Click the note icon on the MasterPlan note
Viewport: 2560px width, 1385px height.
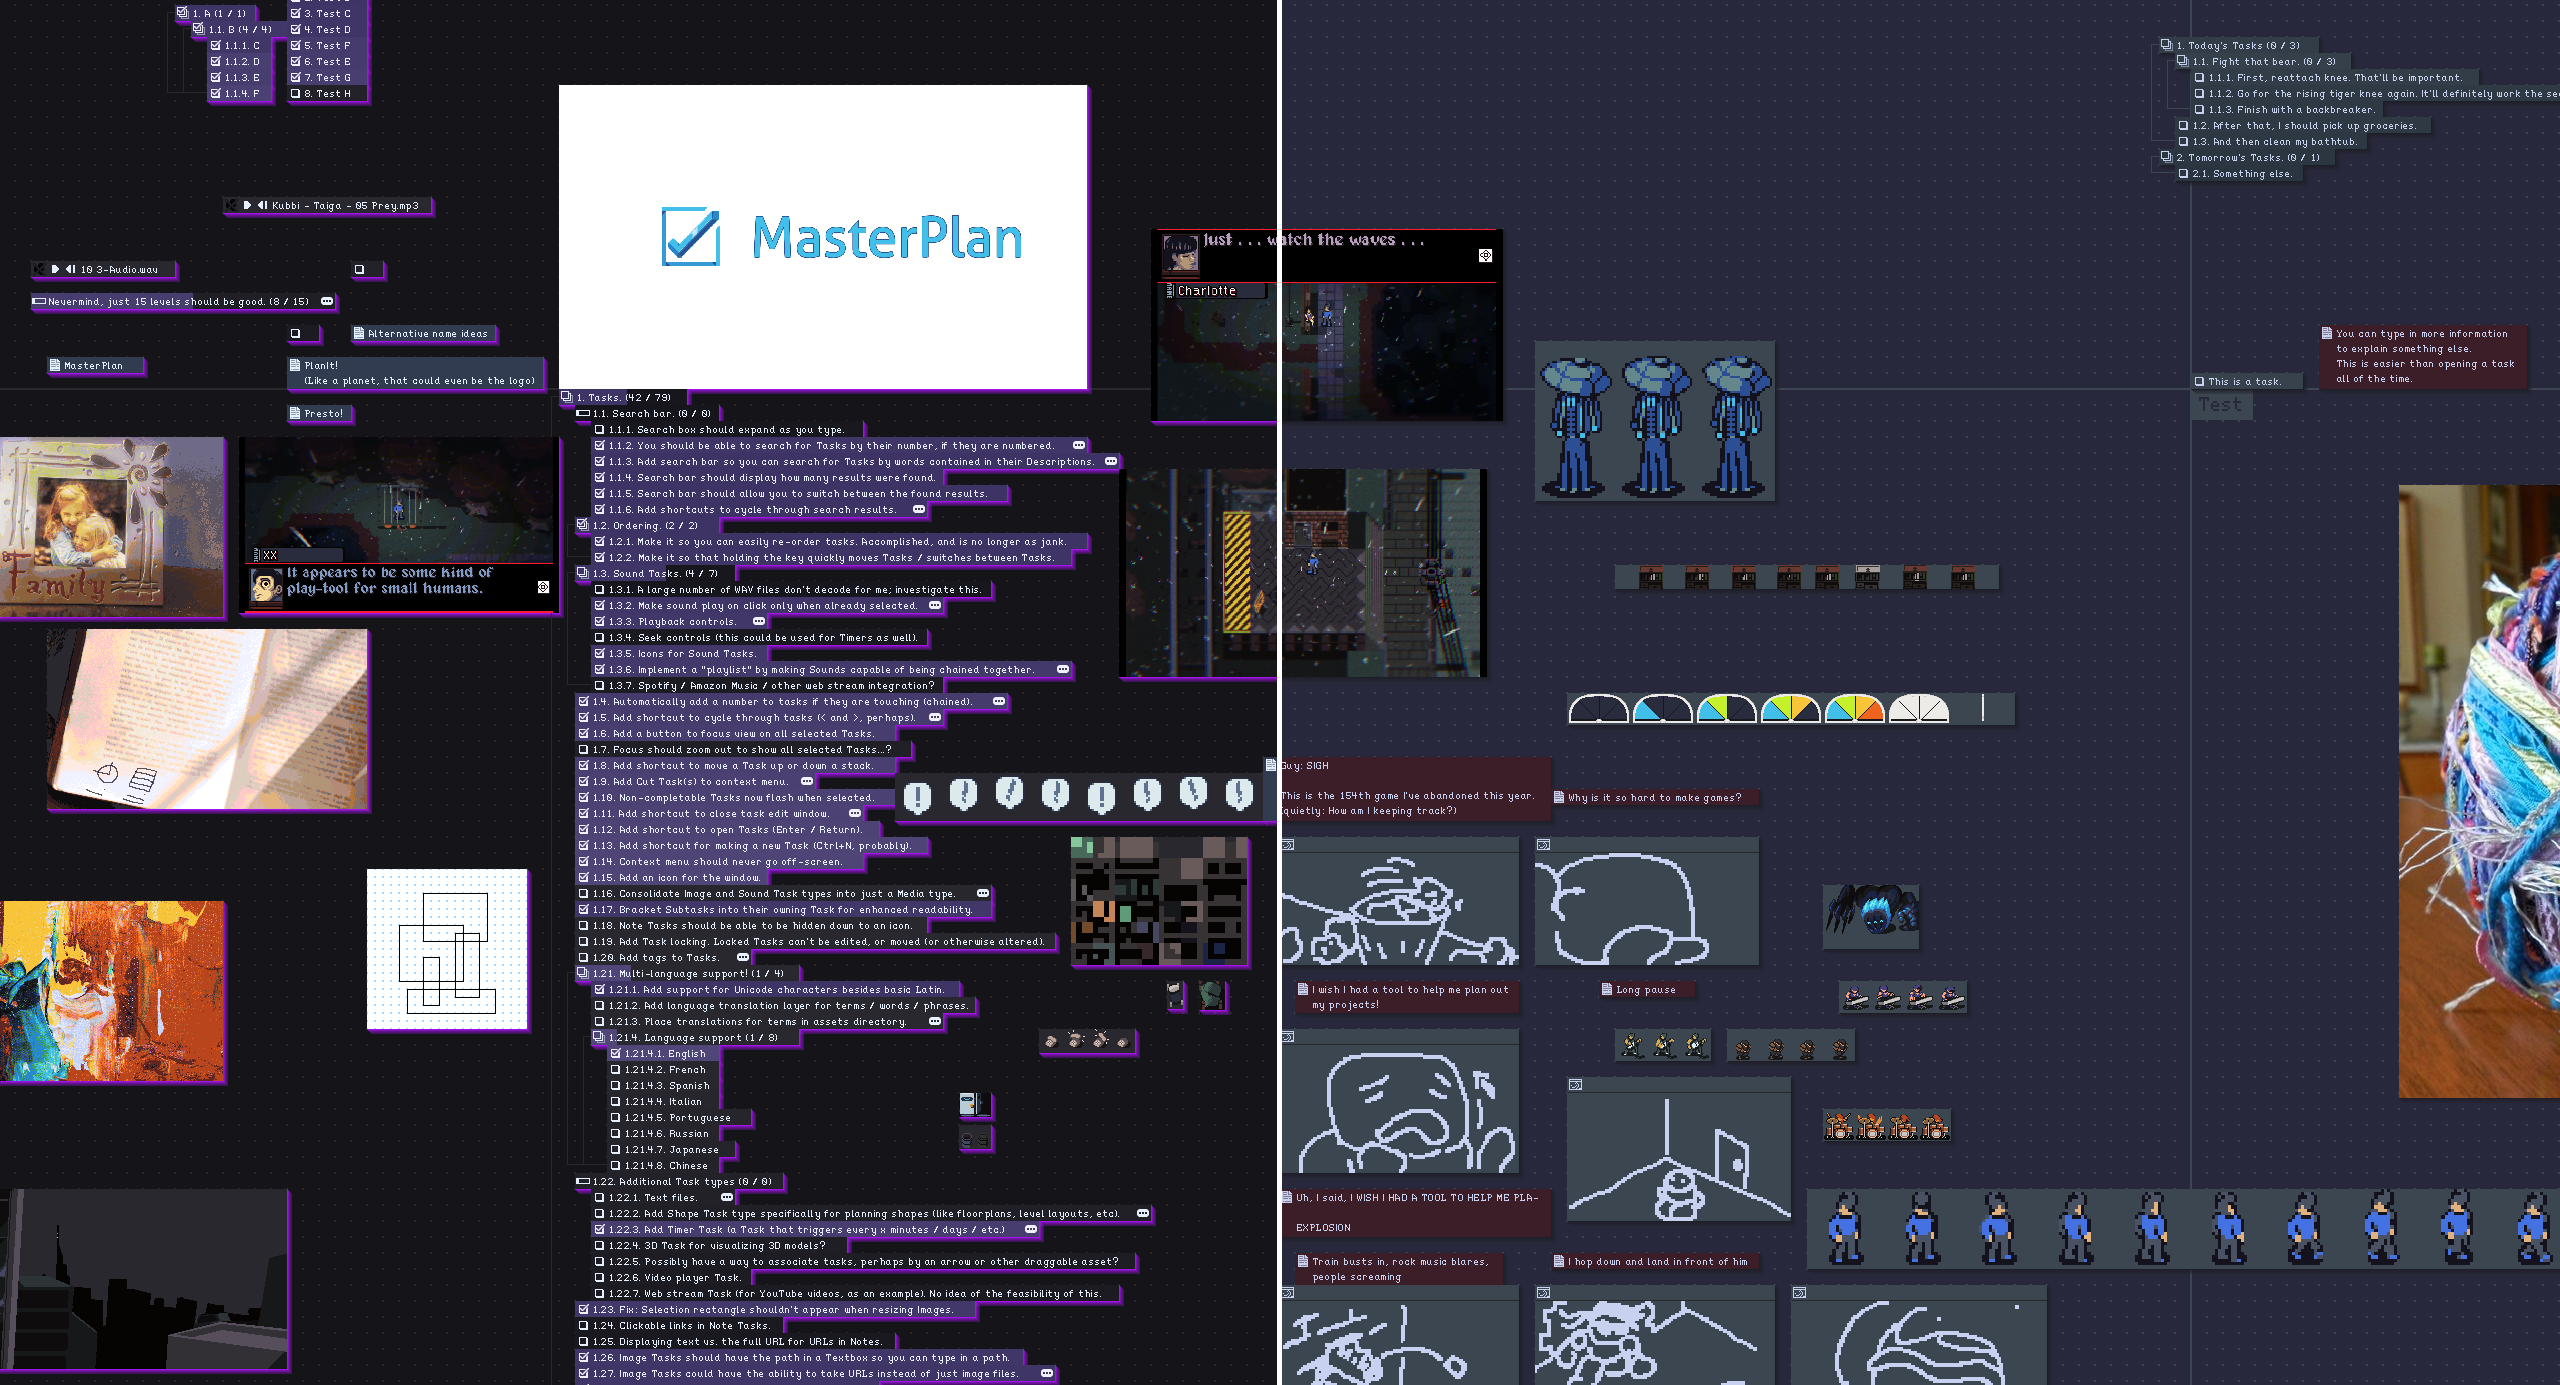[55, 365]
